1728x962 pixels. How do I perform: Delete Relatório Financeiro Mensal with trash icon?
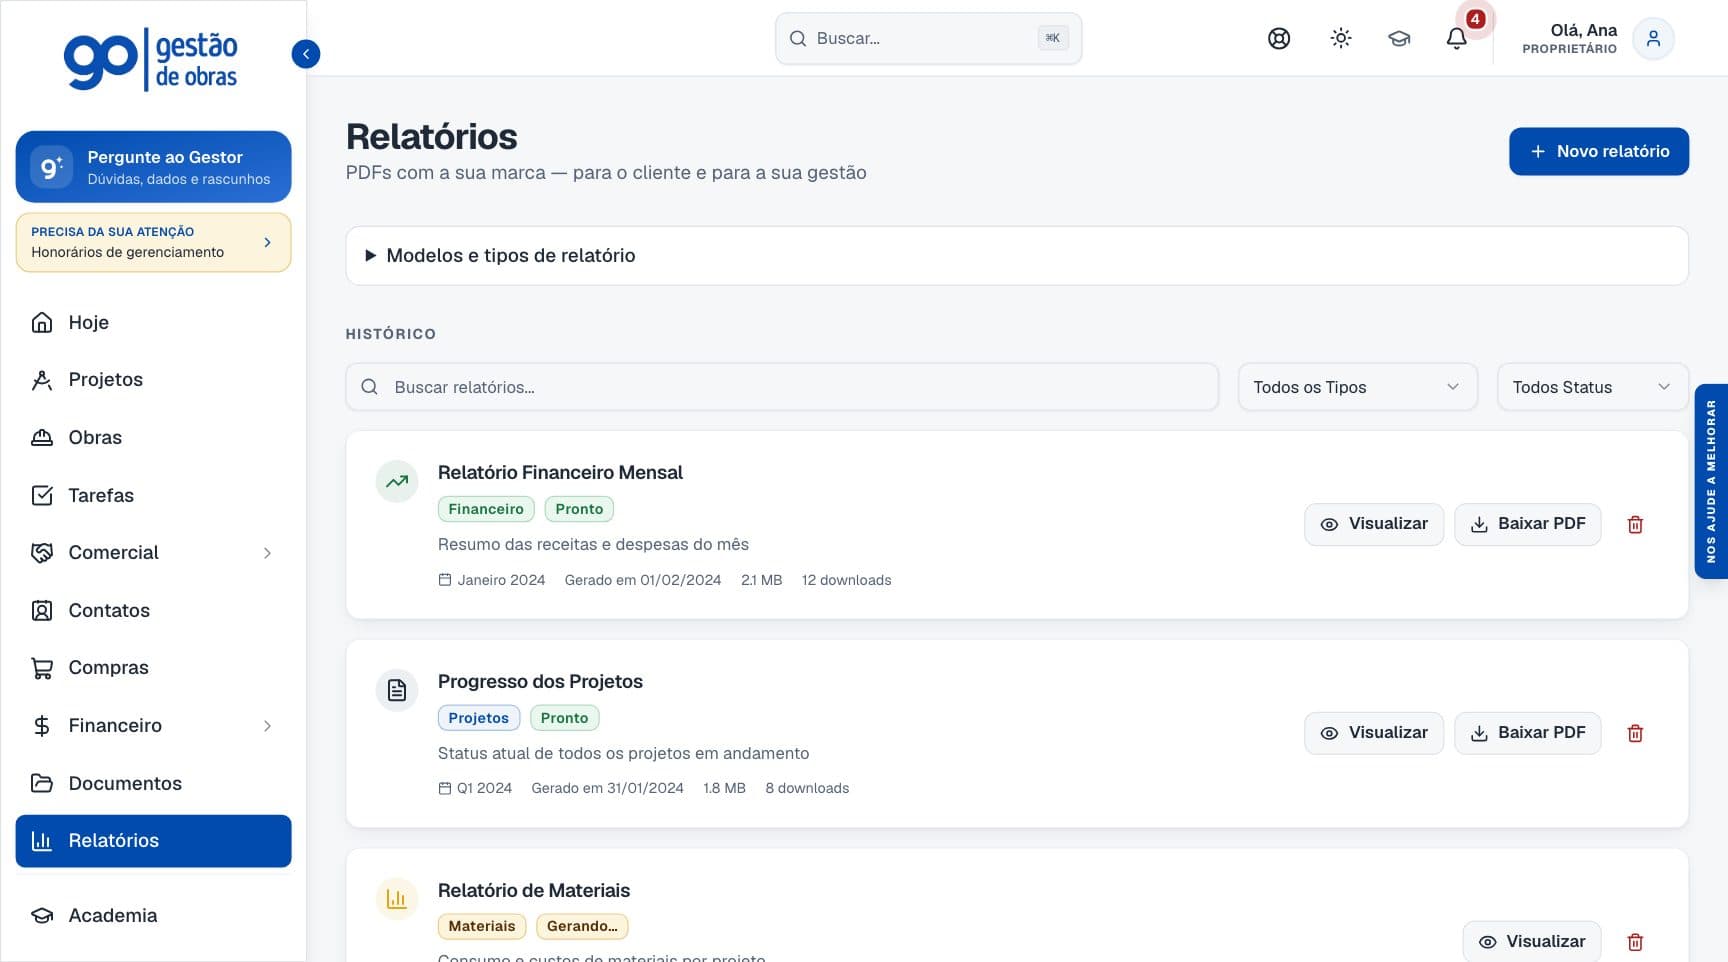[x=1635, y=525]
